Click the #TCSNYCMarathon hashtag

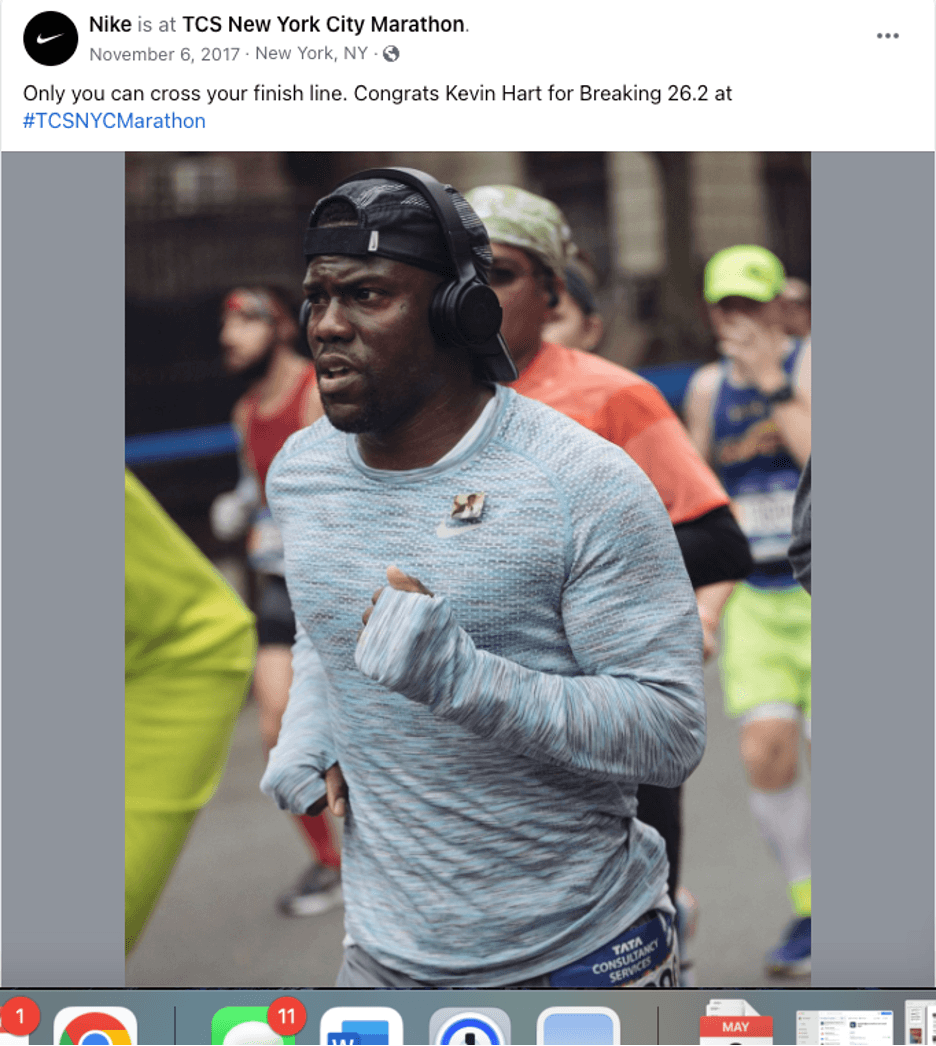click(x=114, y=121)
